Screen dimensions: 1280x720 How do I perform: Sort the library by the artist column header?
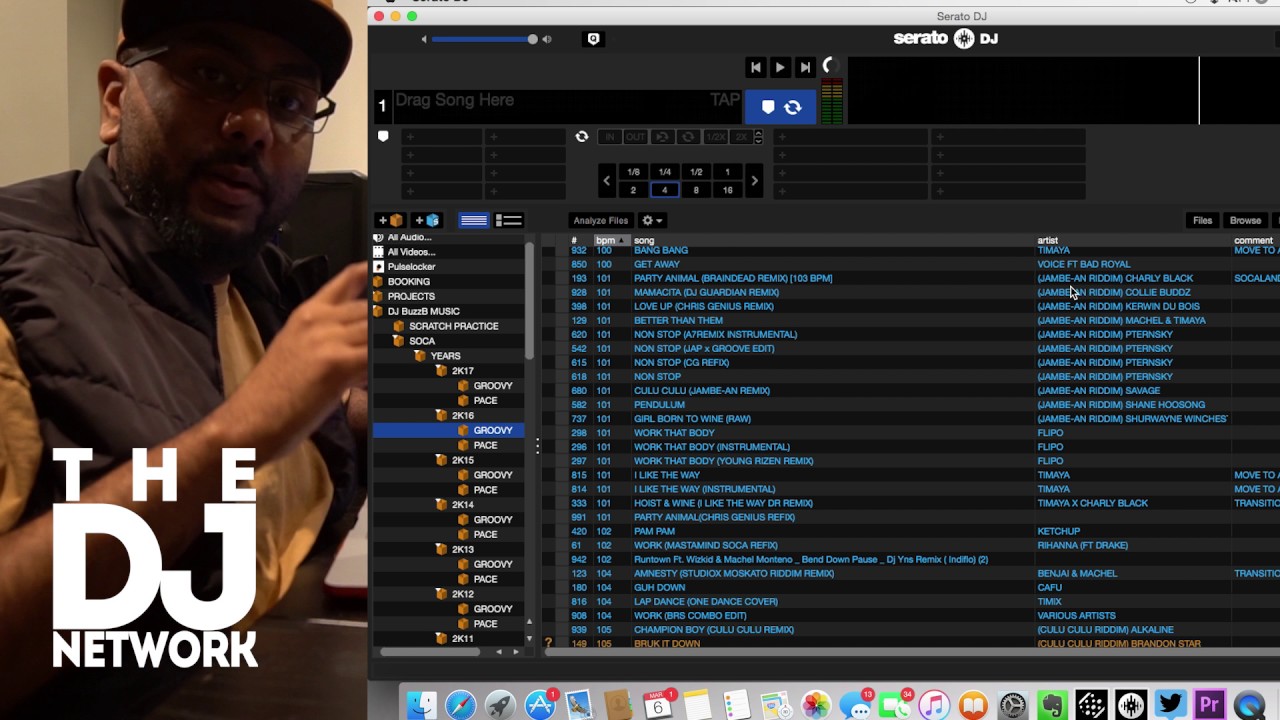tap(1047, 240)
